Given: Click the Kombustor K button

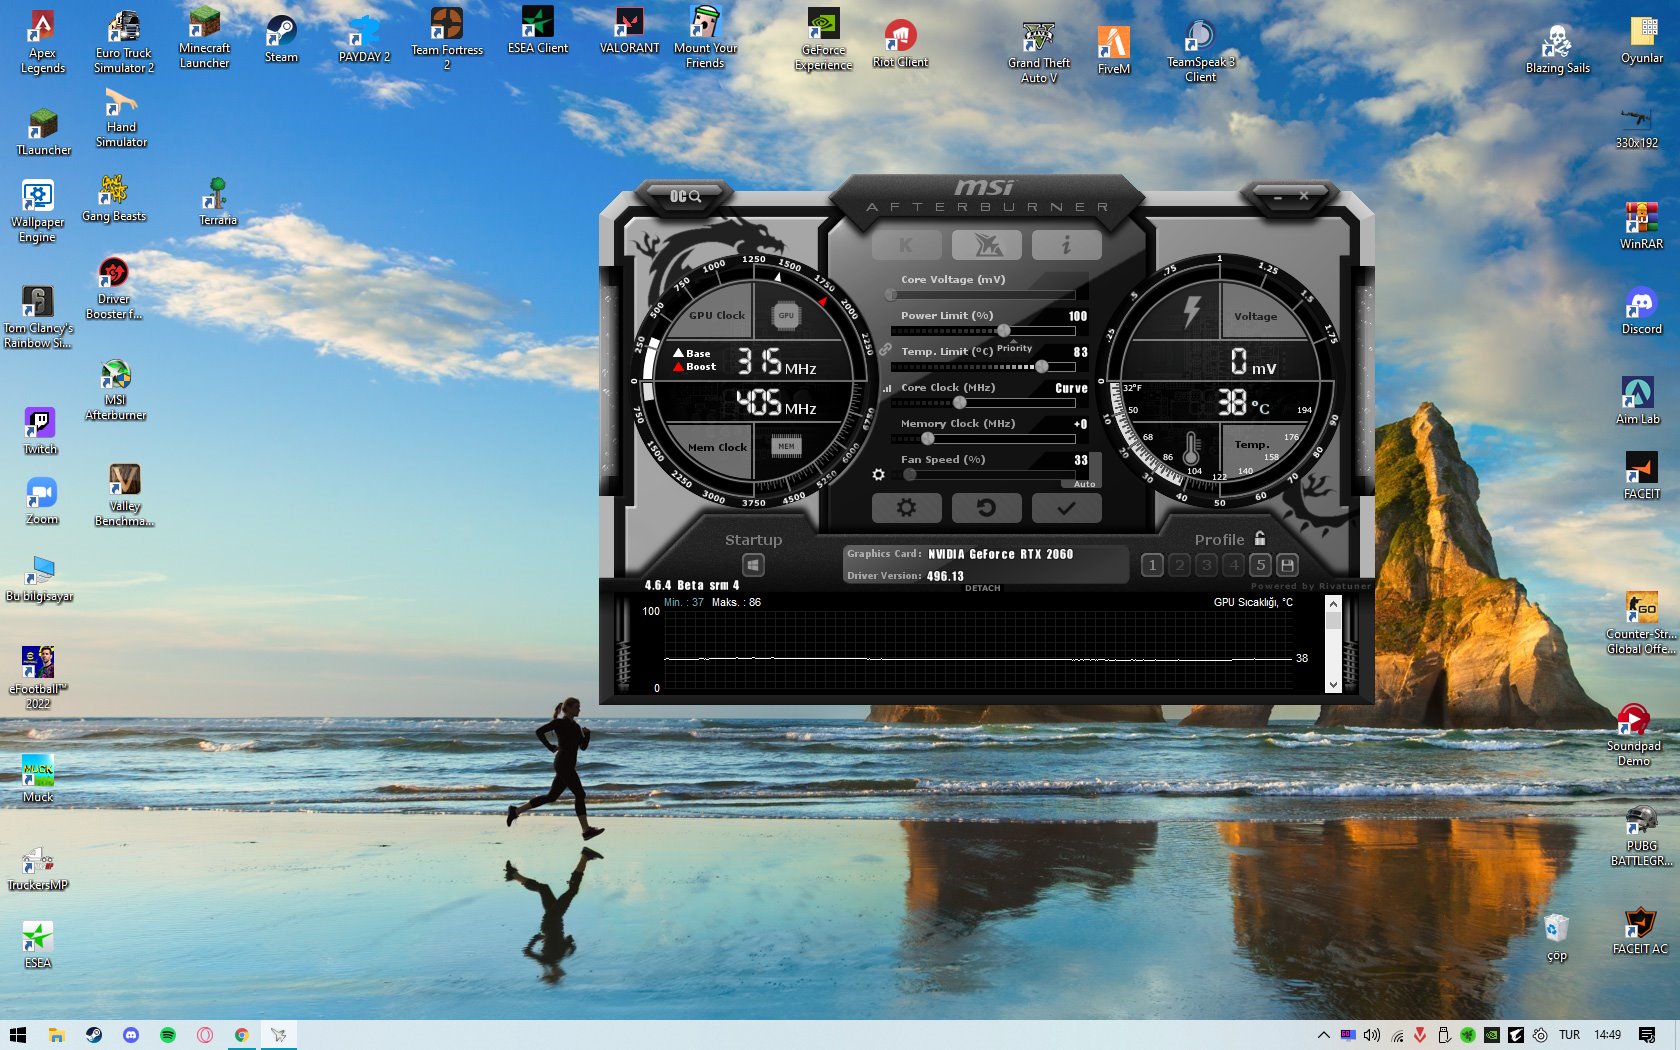Looking at the screenshot, I should coord(906,245).
